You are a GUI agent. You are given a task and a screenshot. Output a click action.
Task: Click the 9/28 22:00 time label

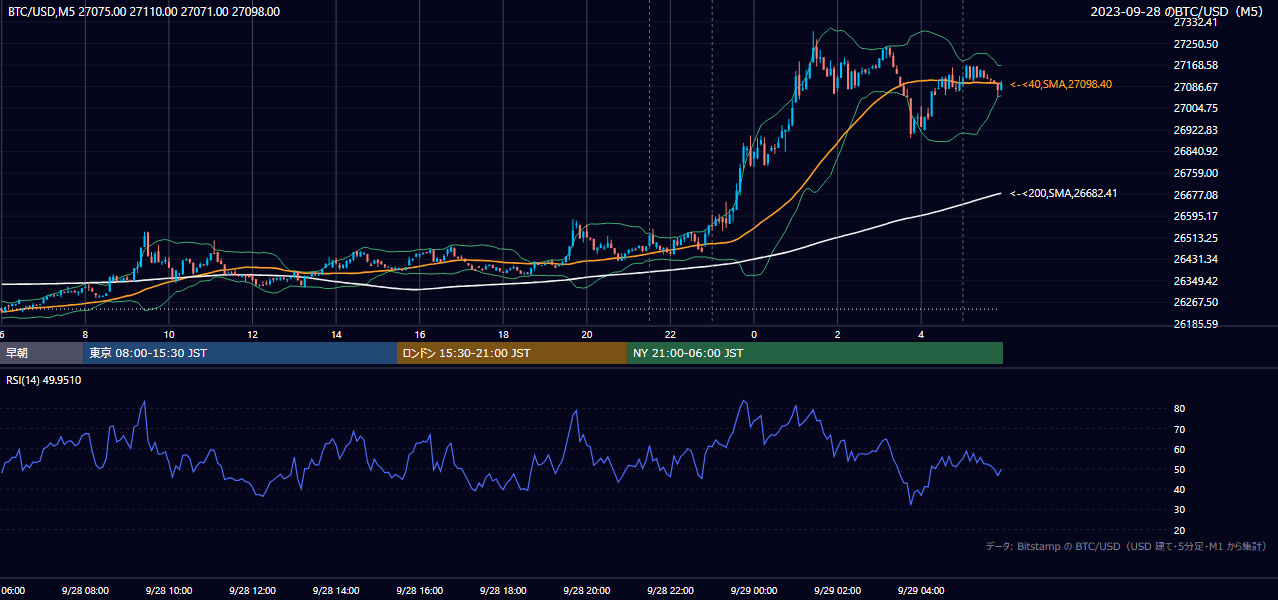(670, 590)
